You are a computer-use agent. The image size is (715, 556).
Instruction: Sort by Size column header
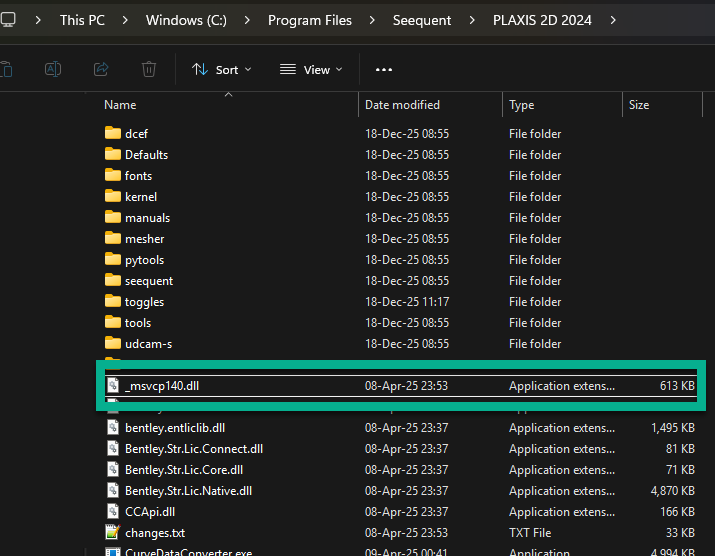click(639, 105)
